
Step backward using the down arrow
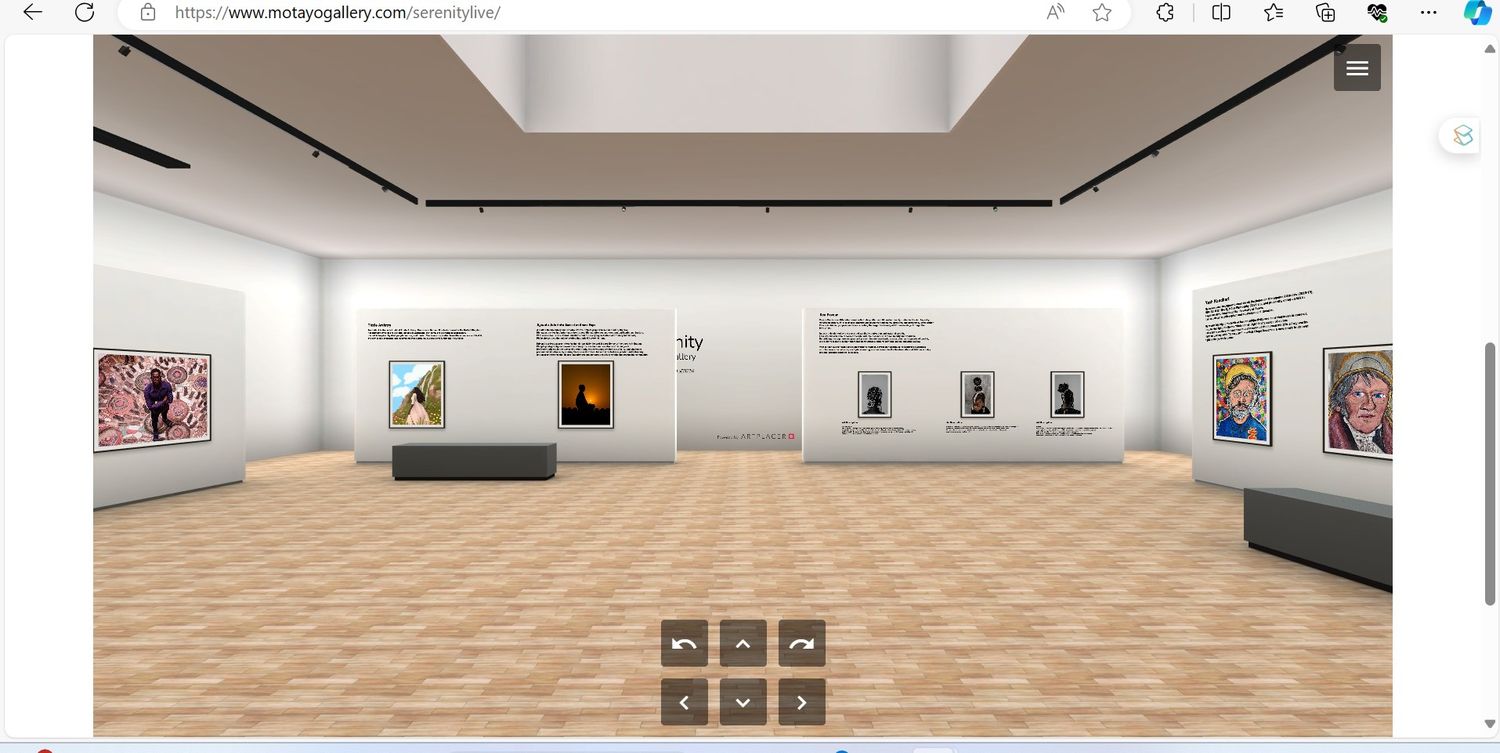743,702
